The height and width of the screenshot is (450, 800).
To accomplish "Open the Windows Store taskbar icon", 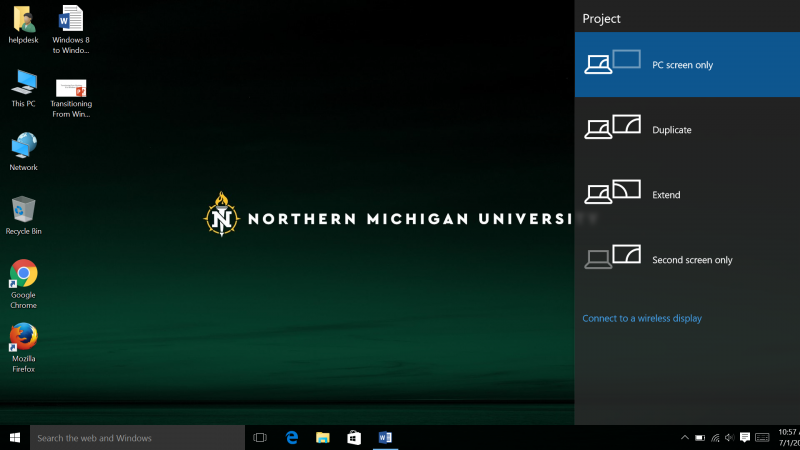I will coord(354,437).
